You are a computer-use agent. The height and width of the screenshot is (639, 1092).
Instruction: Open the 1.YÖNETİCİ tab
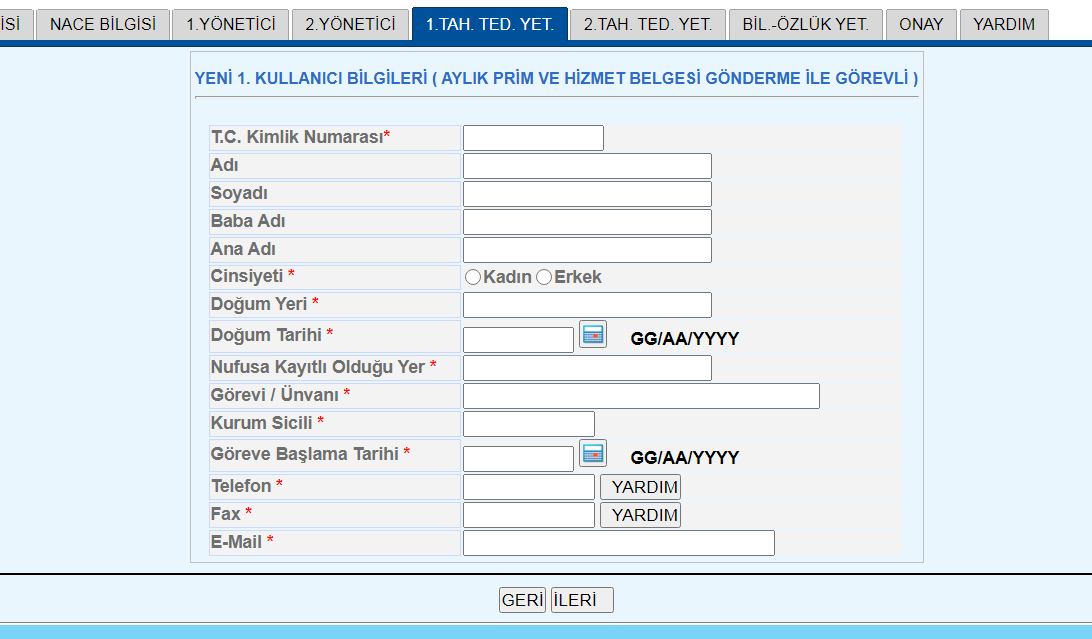(231, 24)
